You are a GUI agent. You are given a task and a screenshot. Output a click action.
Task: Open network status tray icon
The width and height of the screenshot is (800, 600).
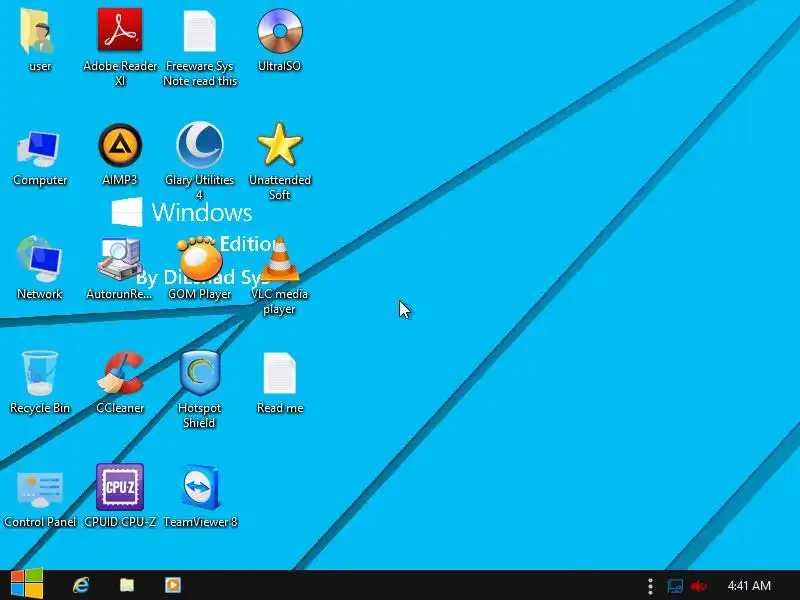pyautogui.click(x=674, y=586)
